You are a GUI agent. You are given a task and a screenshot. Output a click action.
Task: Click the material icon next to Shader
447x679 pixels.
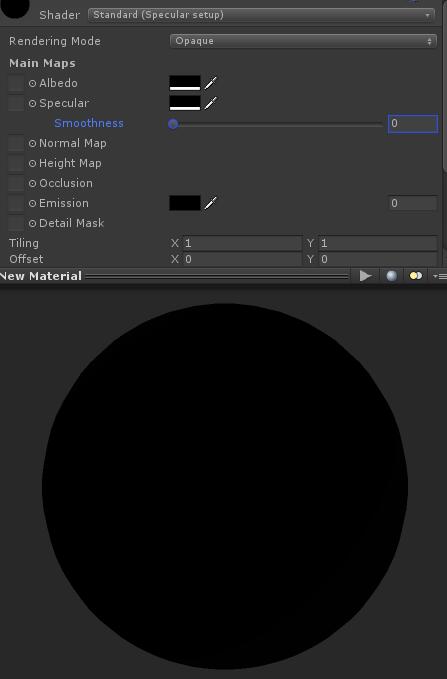14,9
